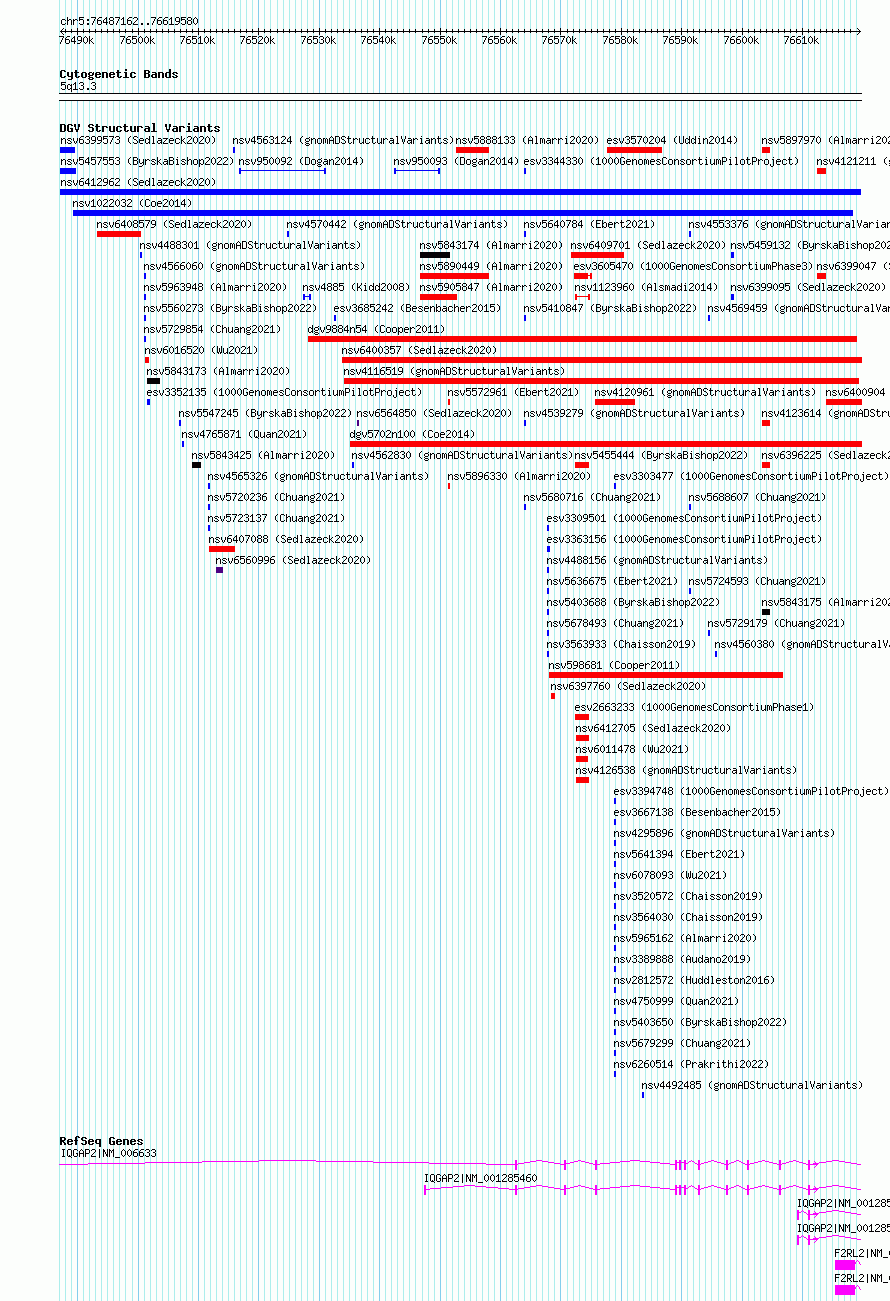
Task: Open esv3394748 1000Genomes pilot label
Action: [x=751, y=792]
